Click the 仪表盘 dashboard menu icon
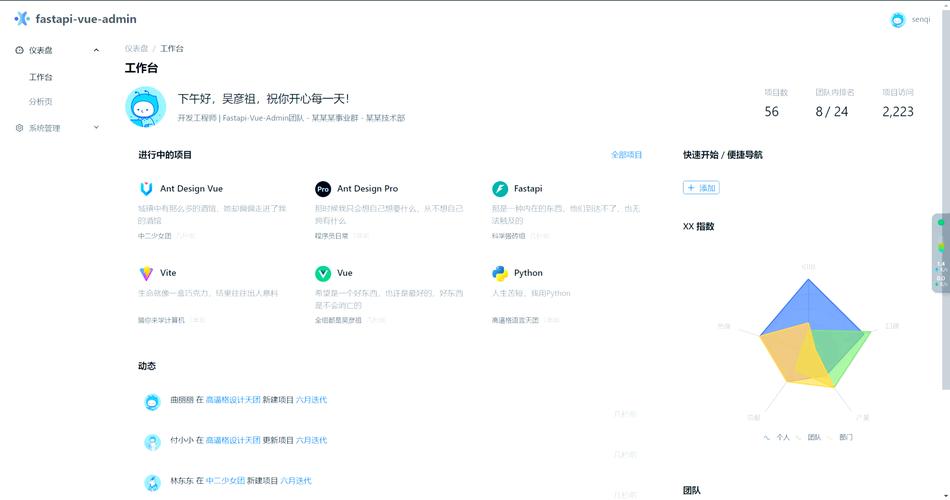 [x=19, y=50]
